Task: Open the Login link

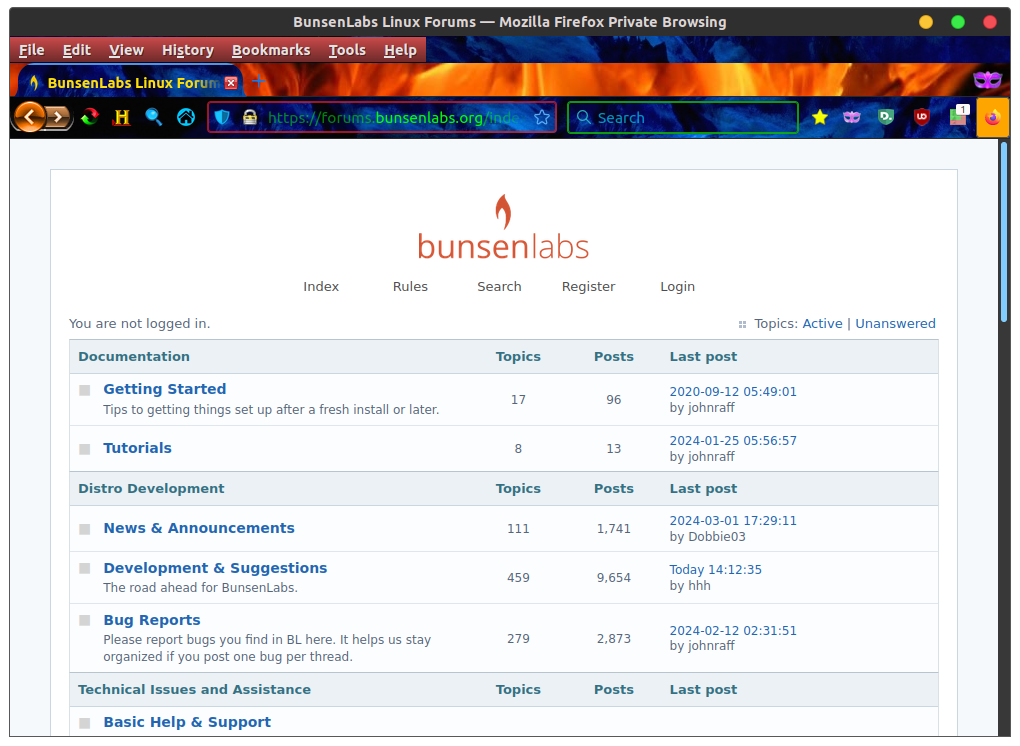Action: pyautogui.click(x=678, y=286)
